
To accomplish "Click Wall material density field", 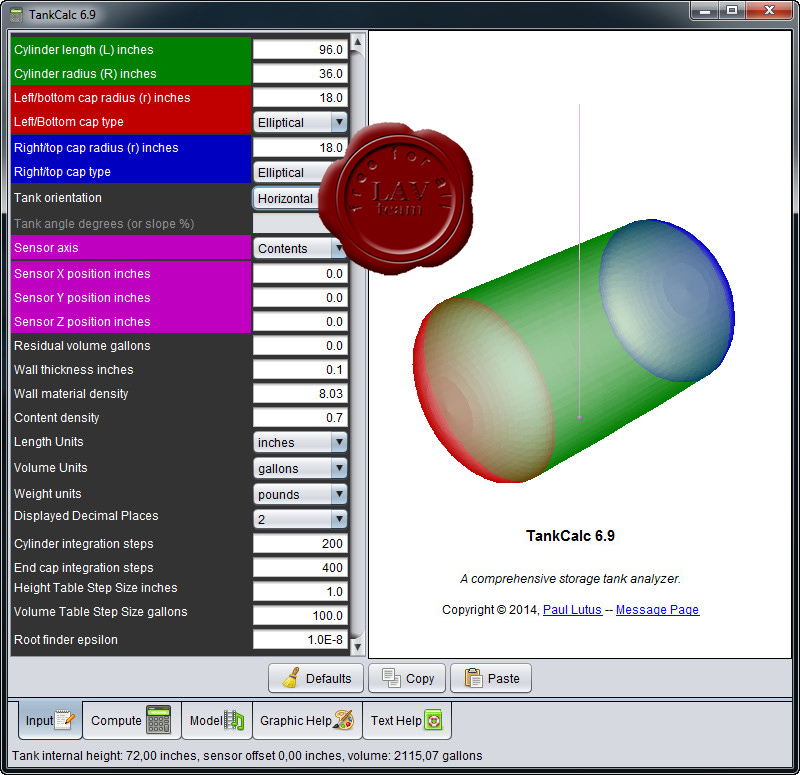I will [x=300, y=393].
